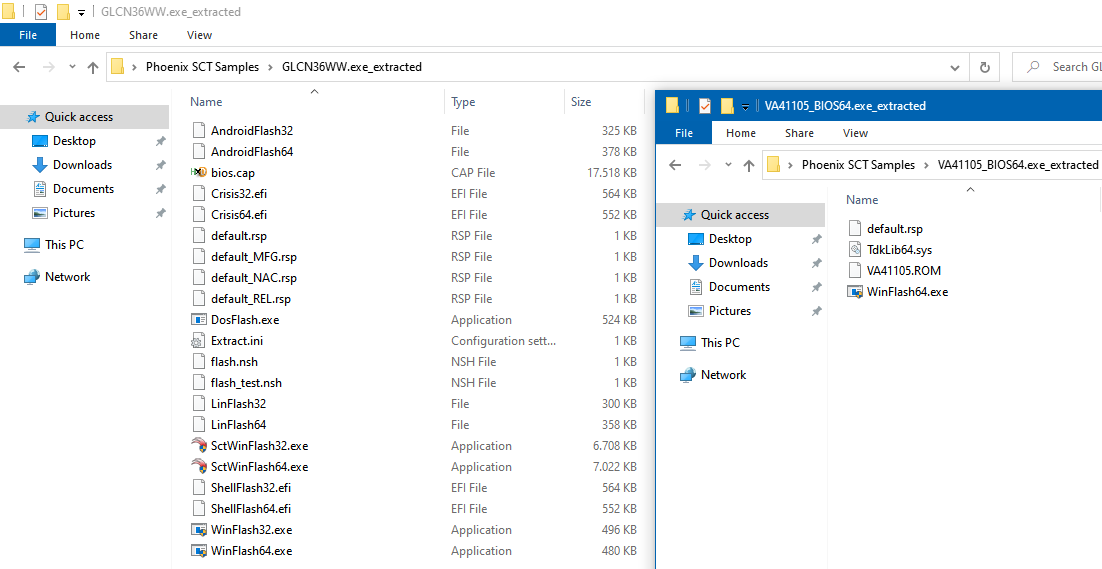Click the Documents icon in GLCN36WW sidebar
The height and width of the screenshot is (569, 1102).
(40, 189)
